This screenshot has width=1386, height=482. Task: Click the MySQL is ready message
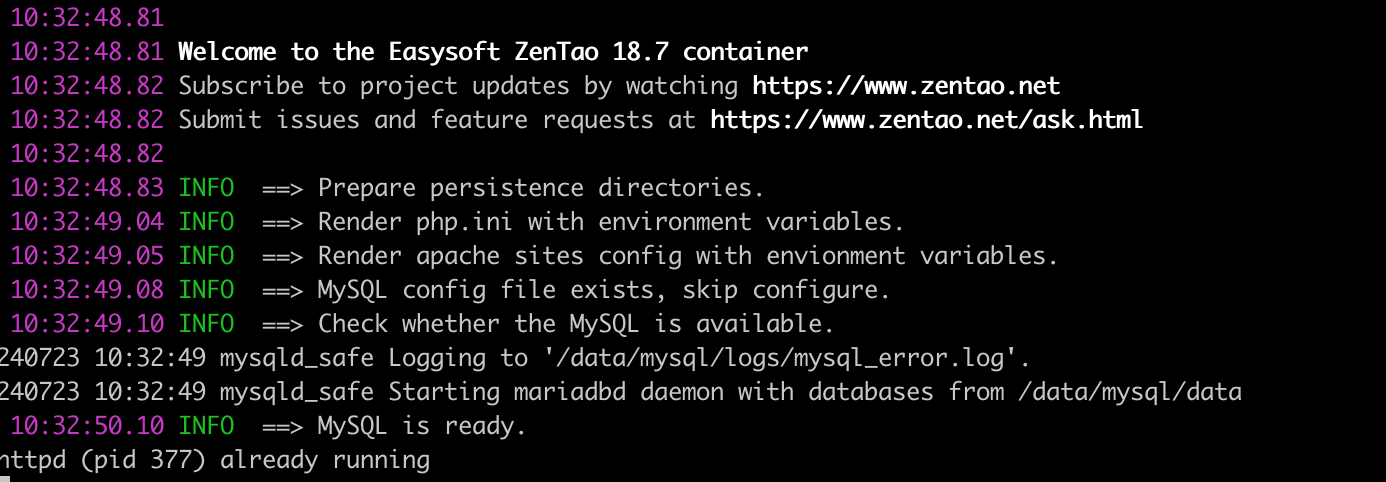[x=421, y=426]
